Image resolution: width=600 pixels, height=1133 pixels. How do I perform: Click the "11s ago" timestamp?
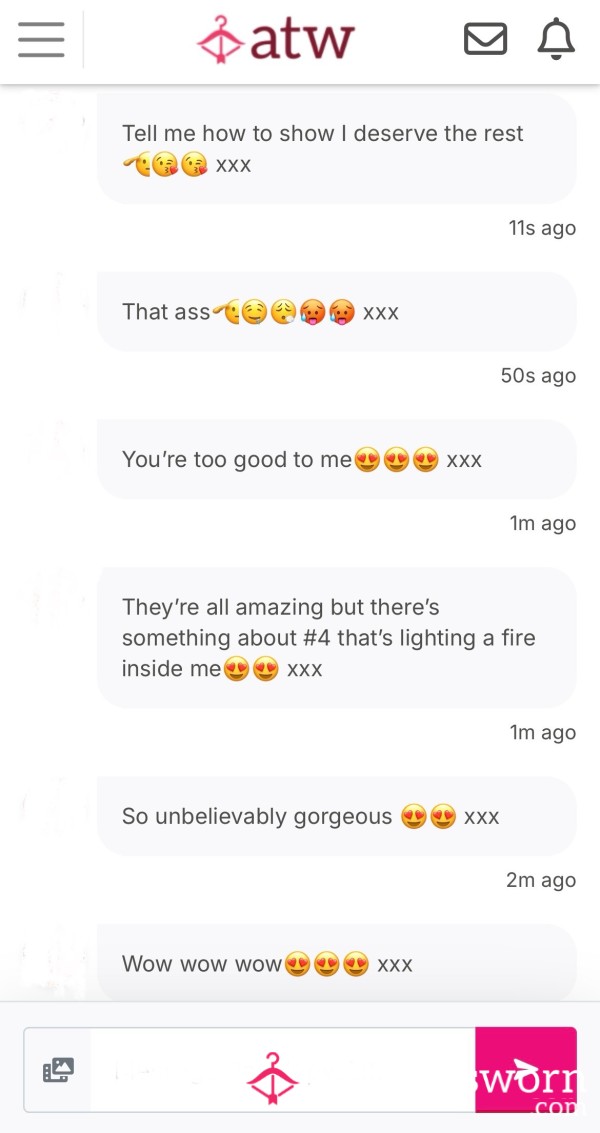pos(542,228)
